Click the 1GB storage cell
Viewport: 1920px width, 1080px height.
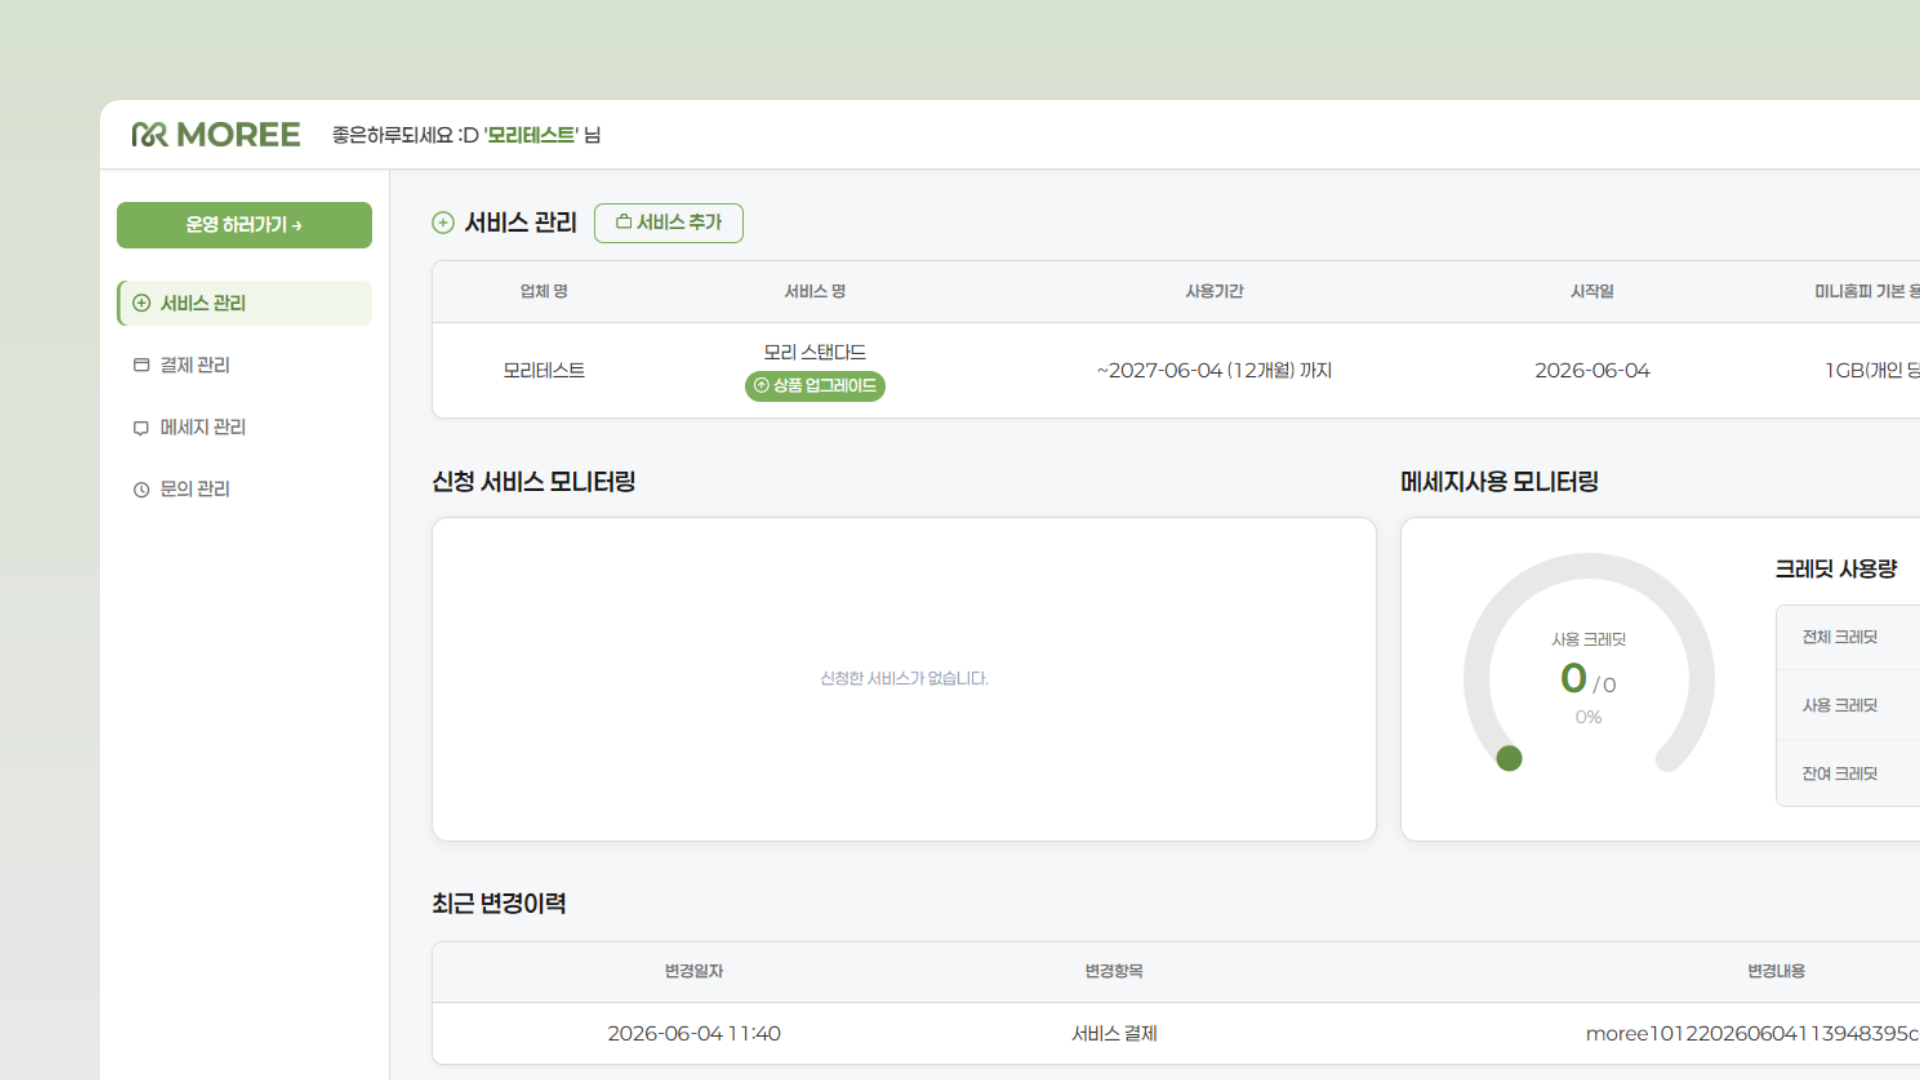1872,370
